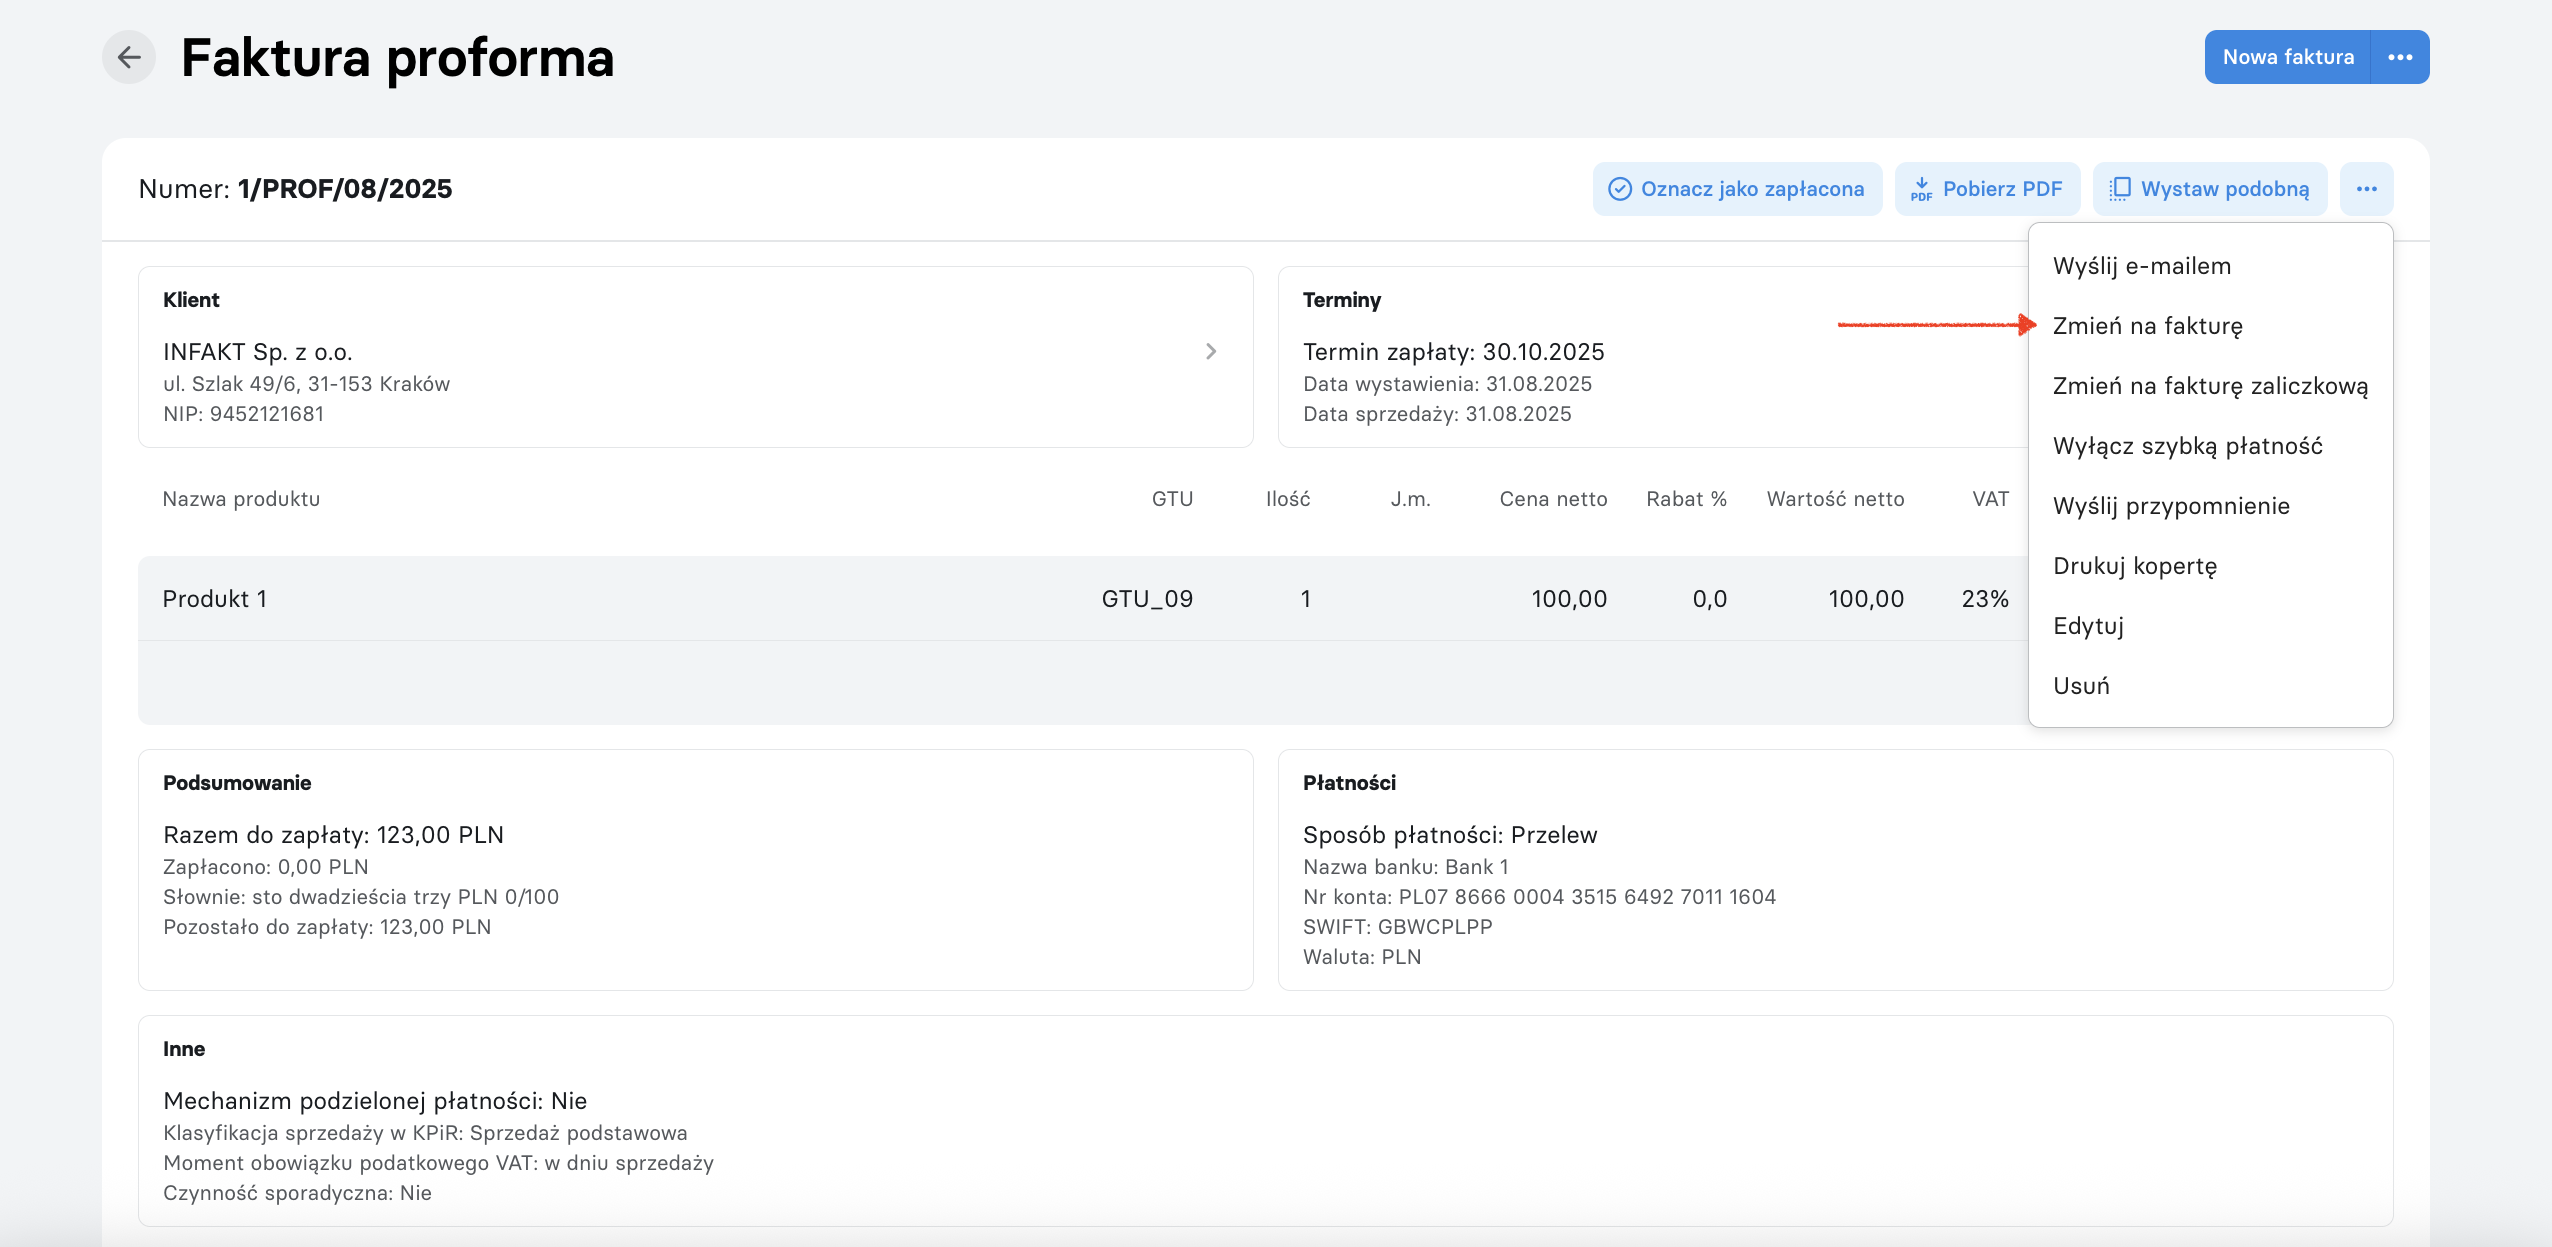Click the GTU_09 cell
Viewport: 2552px width, 1247px height.
[1147, 599]
